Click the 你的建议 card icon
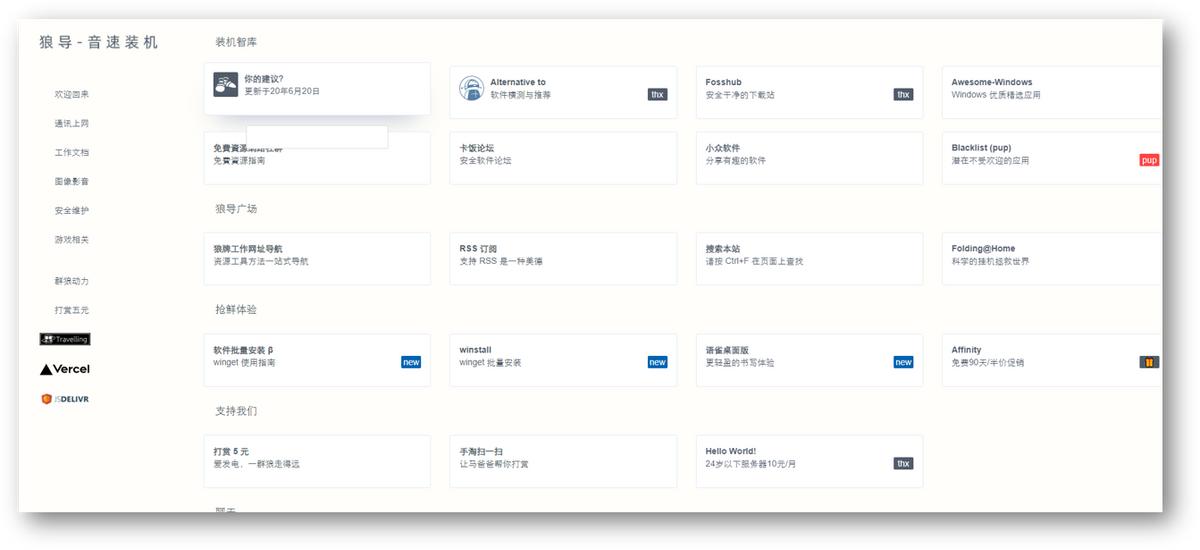 226,85
